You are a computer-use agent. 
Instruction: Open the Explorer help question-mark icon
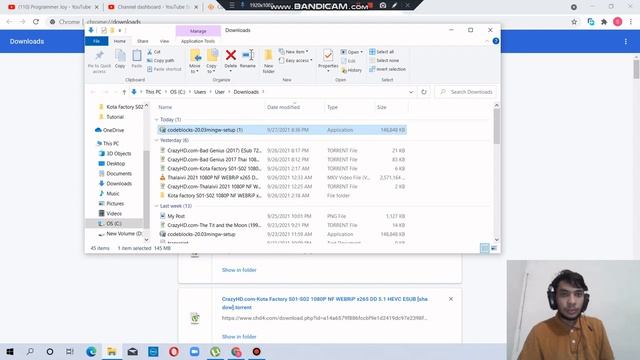pyautogui.click(x=496, y=41)
